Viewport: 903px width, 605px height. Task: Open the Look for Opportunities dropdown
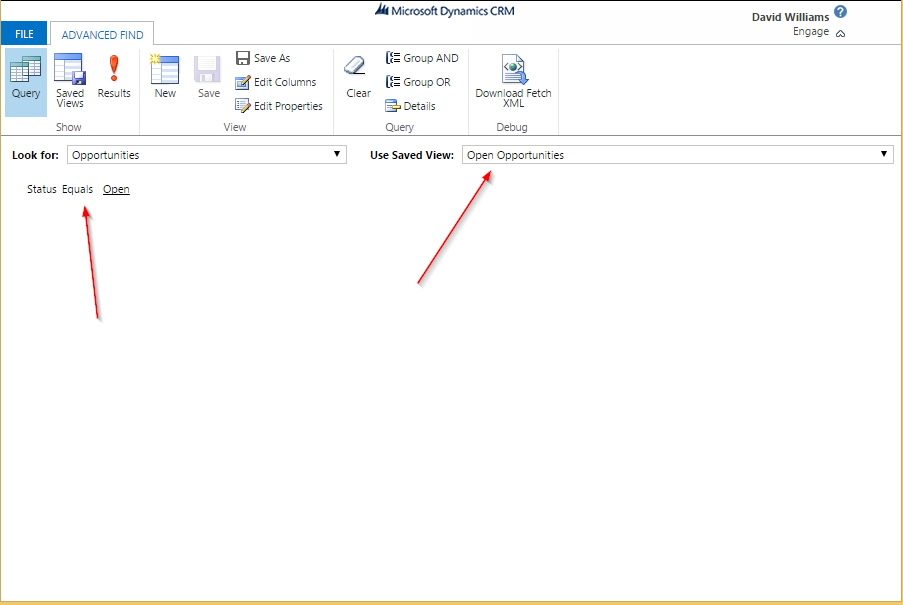tap(207, 155)
